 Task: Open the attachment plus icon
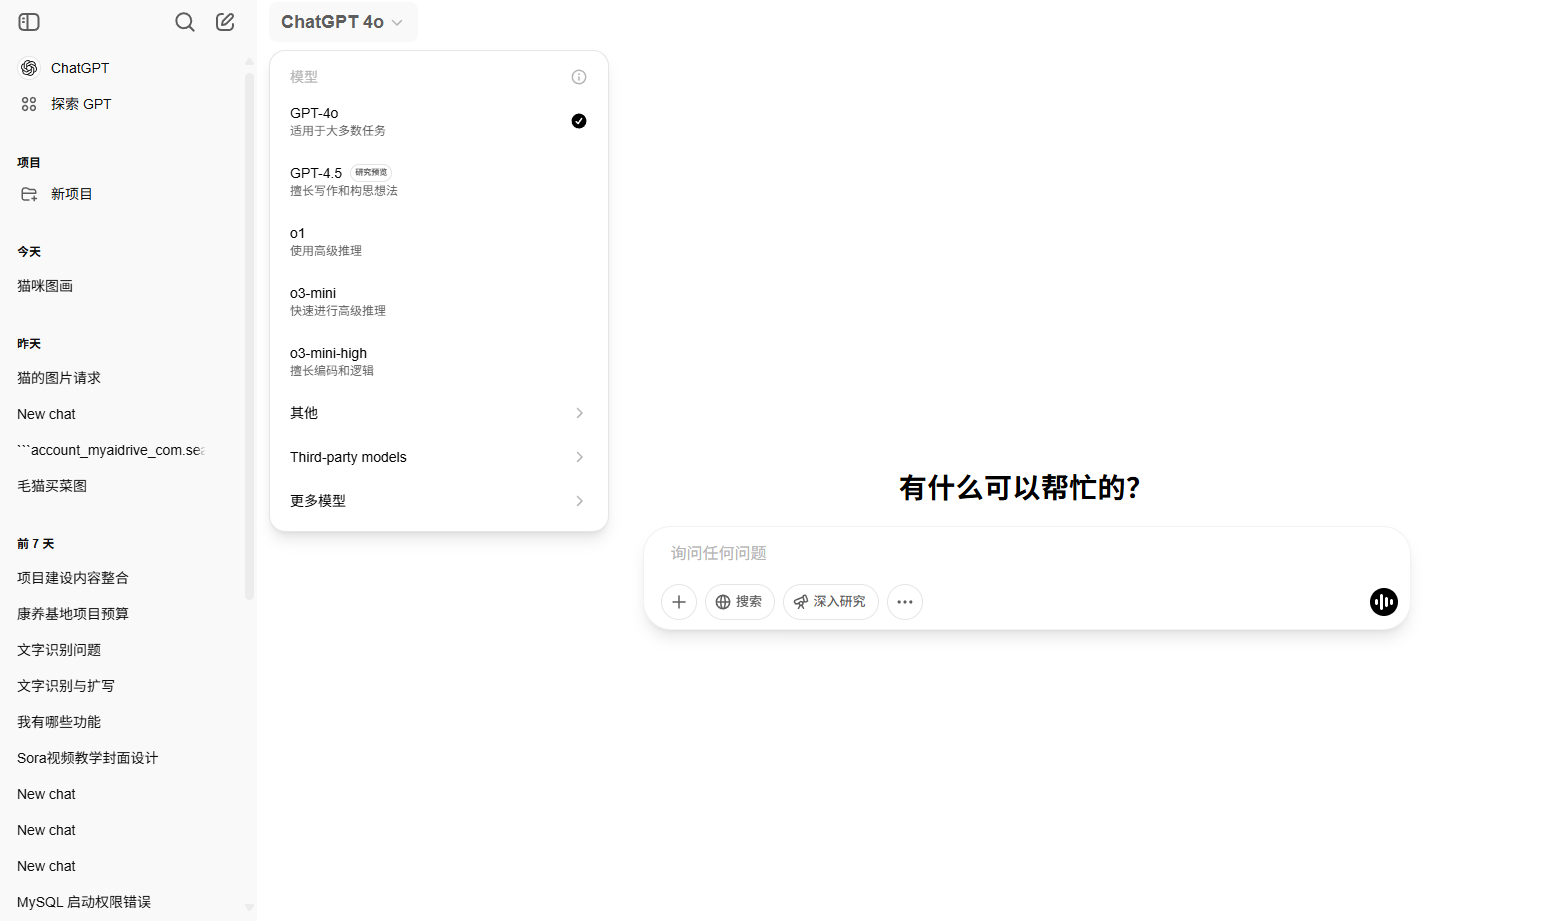point(678,601)
